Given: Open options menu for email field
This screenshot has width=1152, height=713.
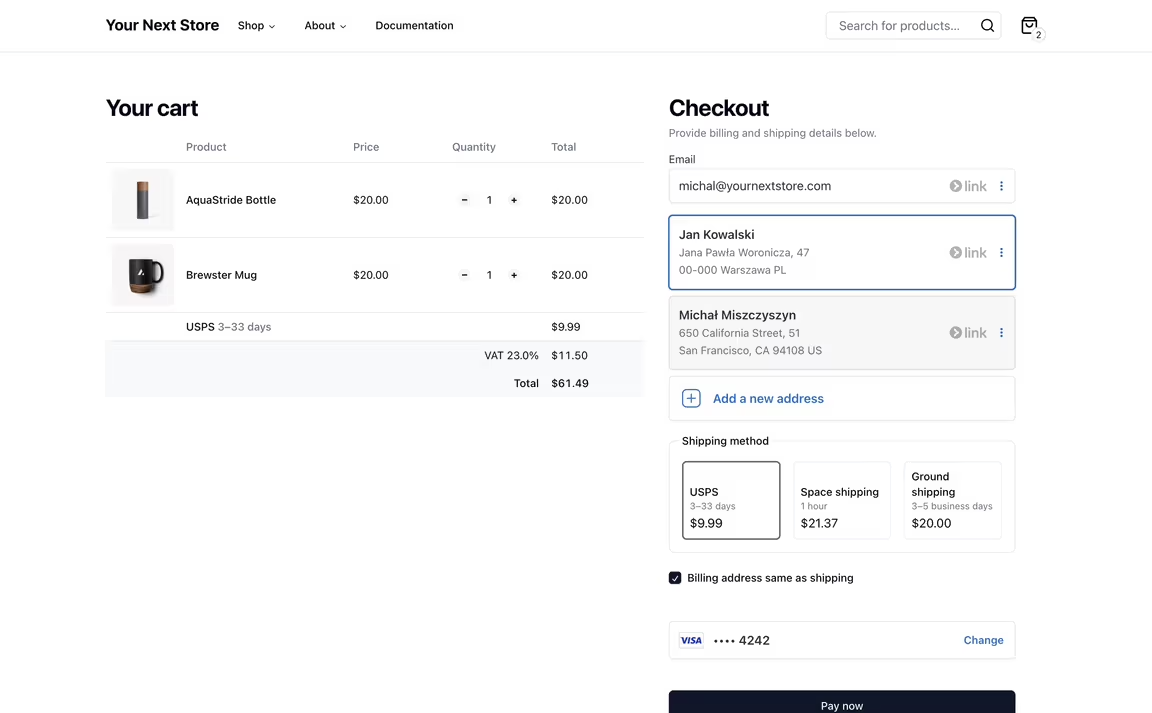Looking at the screenshot, I should pos(1001,186).
